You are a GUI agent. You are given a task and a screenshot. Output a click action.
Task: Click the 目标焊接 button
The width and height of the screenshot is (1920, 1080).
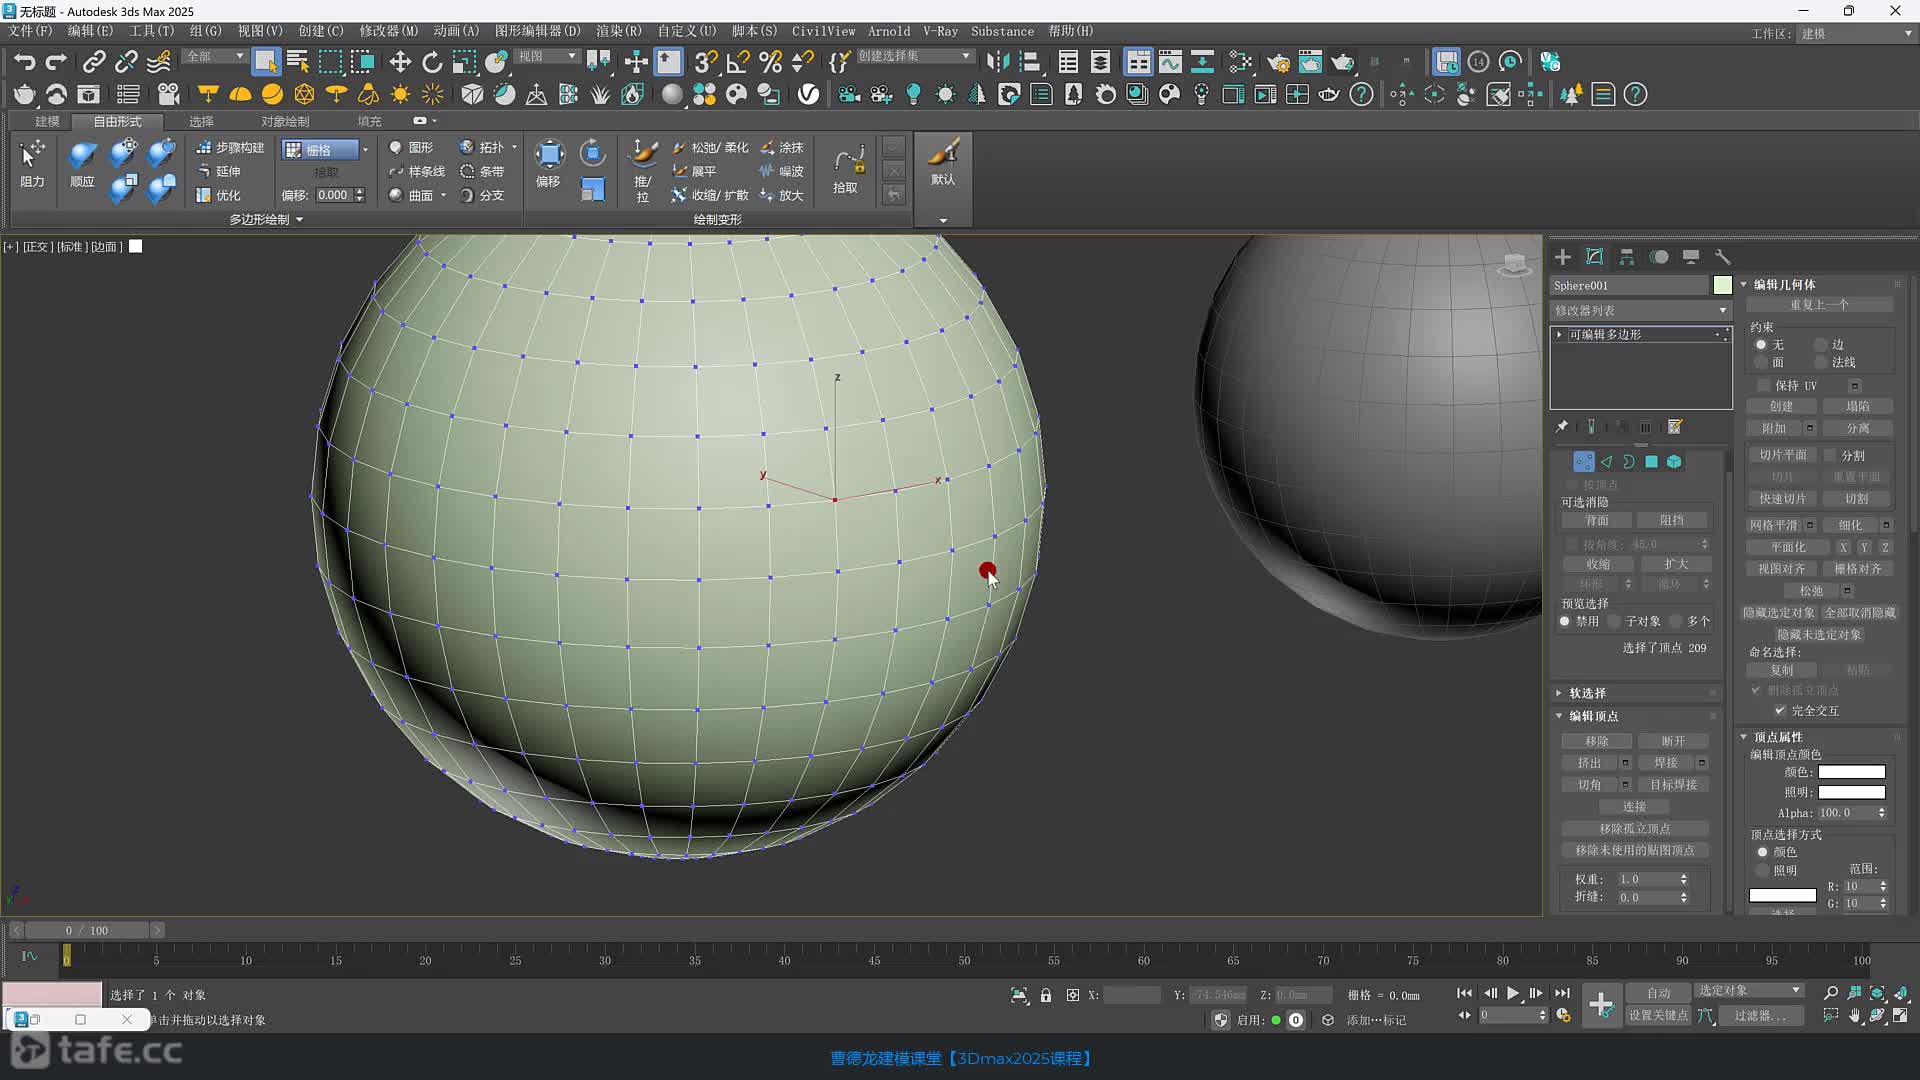tap(1674, 785)
